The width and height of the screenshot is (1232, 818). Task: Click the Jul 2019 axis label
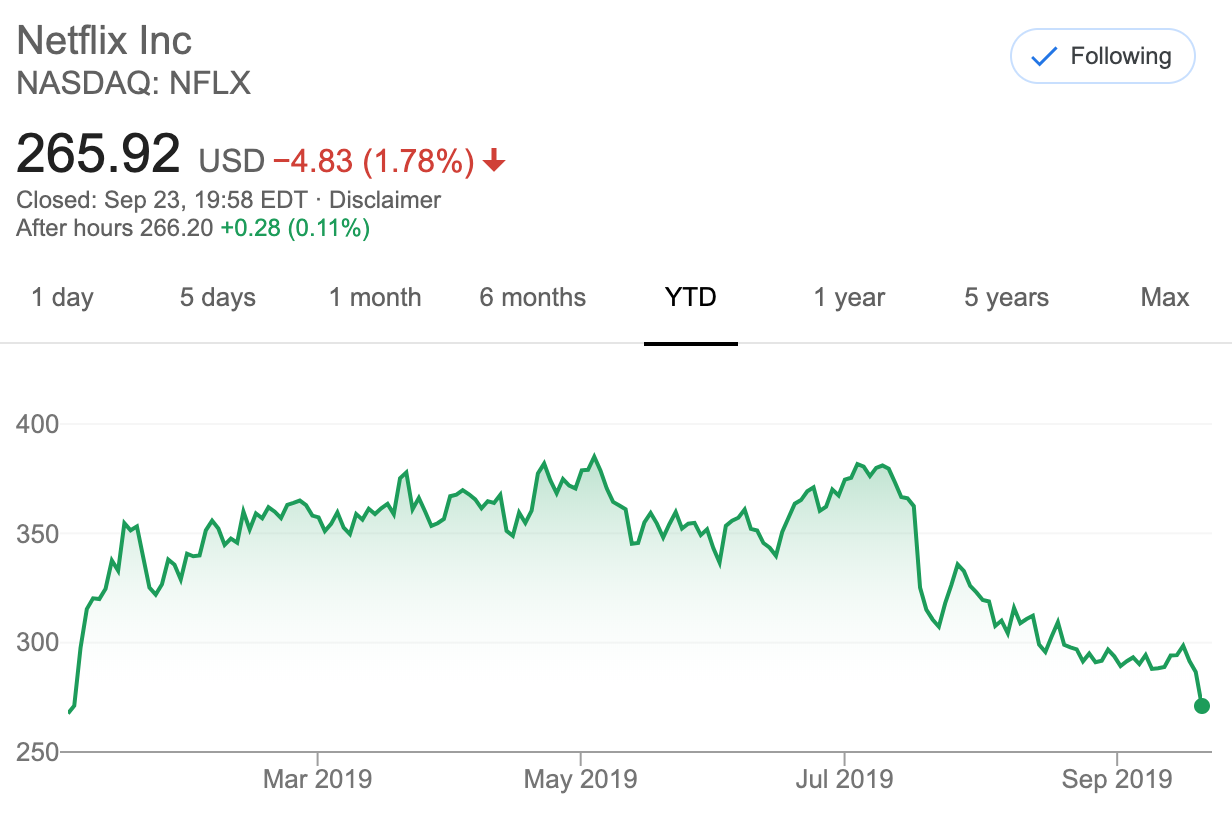[843, 778]
